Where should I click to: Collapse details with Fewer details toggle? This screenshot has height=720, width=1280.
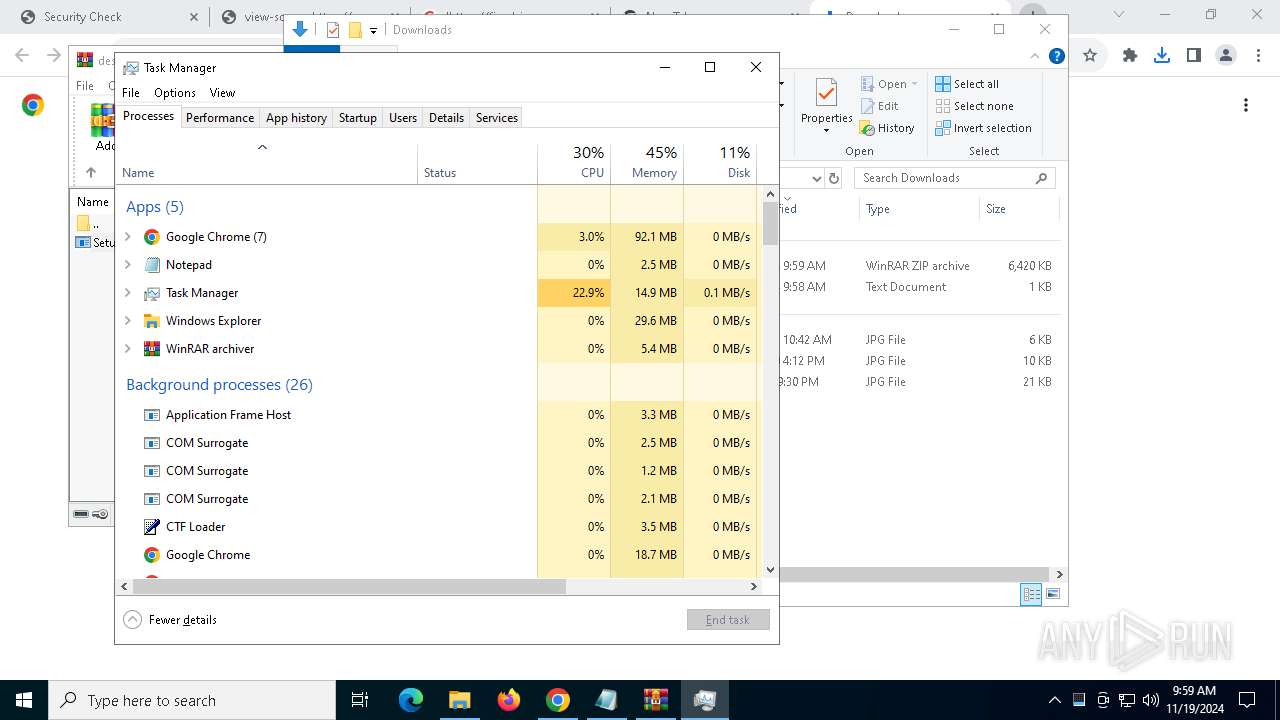click(170, 620)
